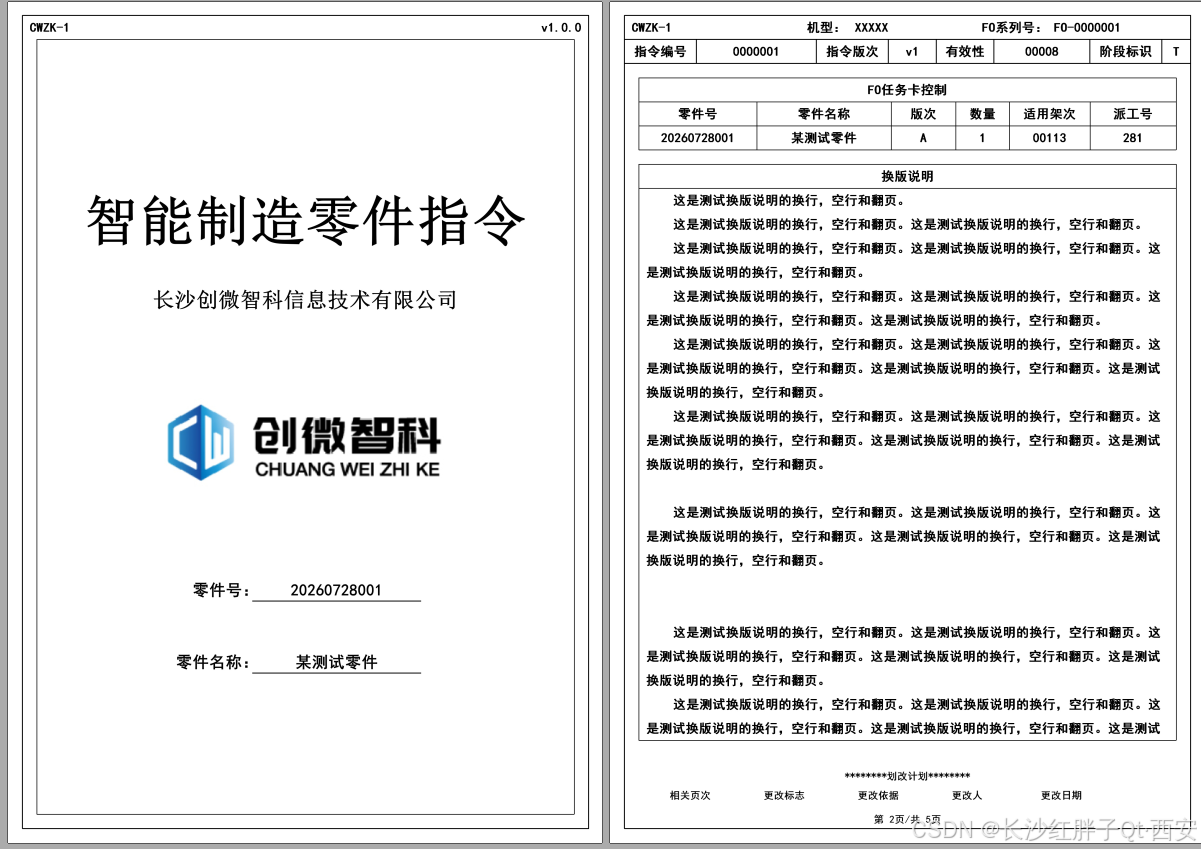Viewport: 1201px width, 849px height.
Task: Click the FO任务卡控制 table title
Action: pos(907,90)
